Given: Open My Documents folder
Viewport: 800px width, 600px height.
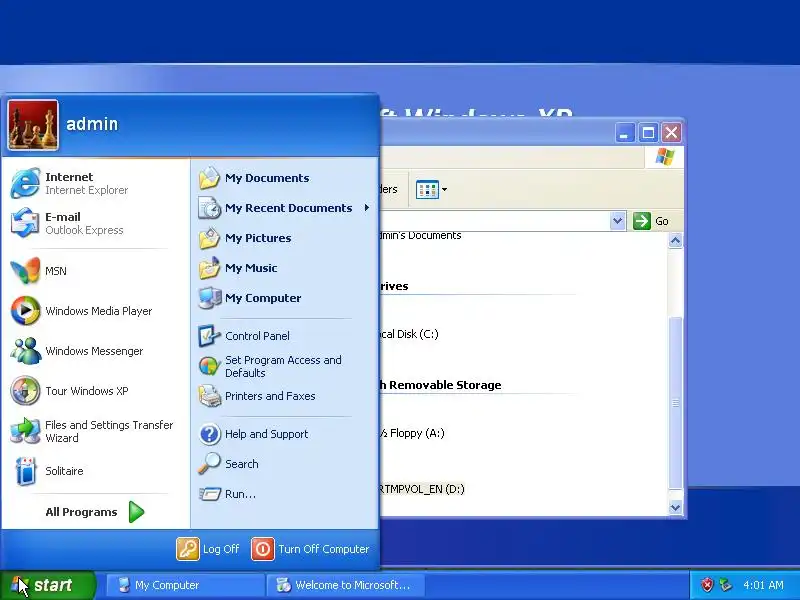Looking at the screenshot, I should 284,178.
